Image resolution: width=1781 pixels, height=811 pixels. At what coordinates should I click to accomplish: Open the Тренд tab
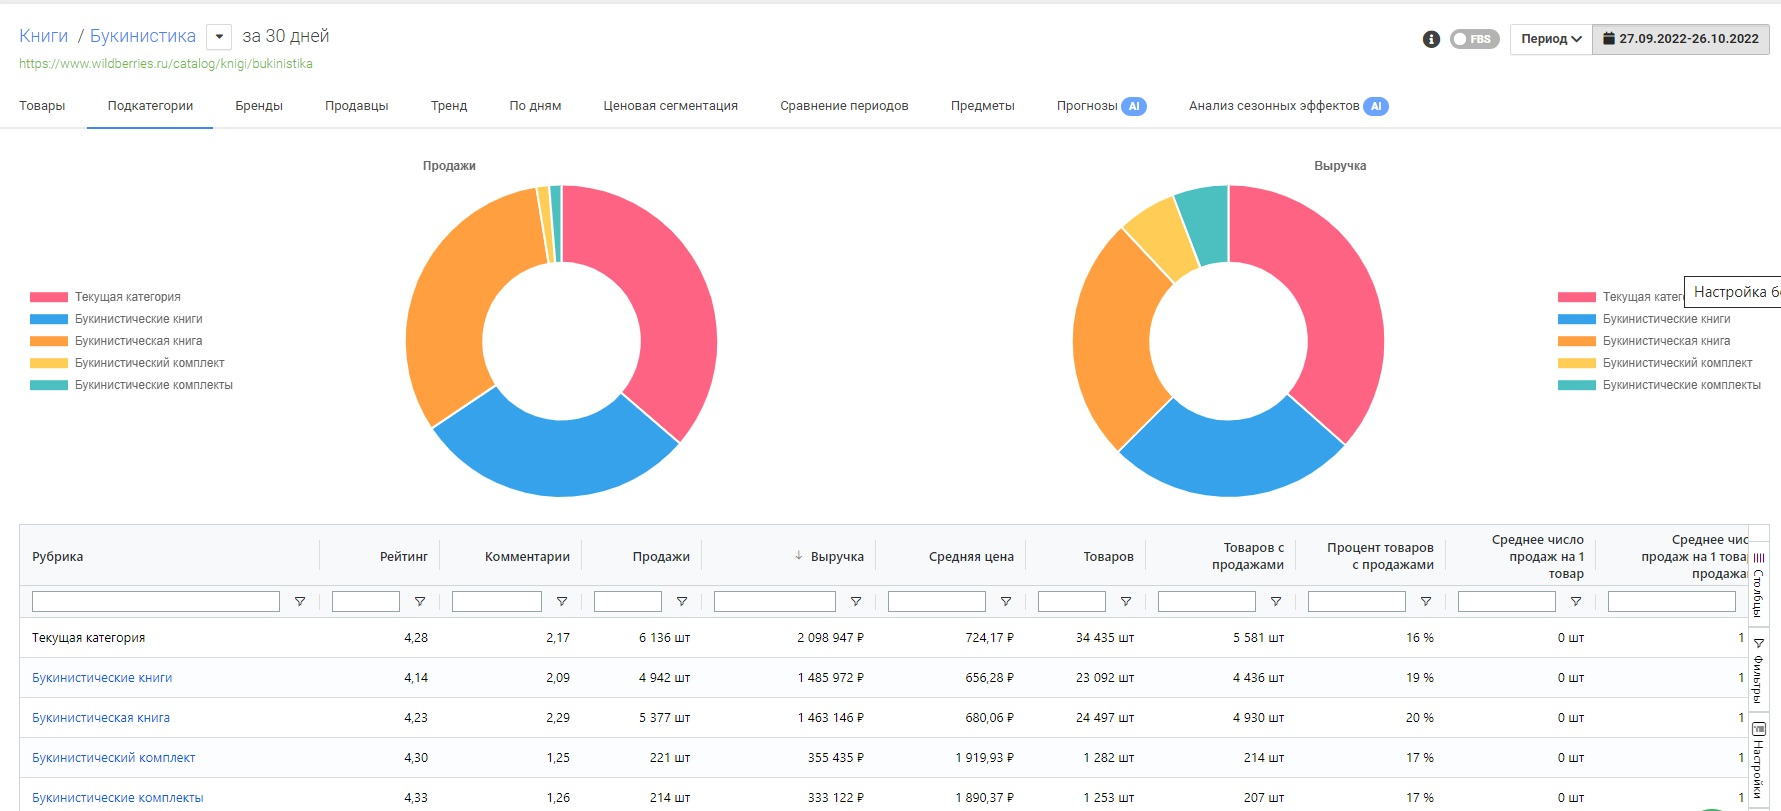449,106
